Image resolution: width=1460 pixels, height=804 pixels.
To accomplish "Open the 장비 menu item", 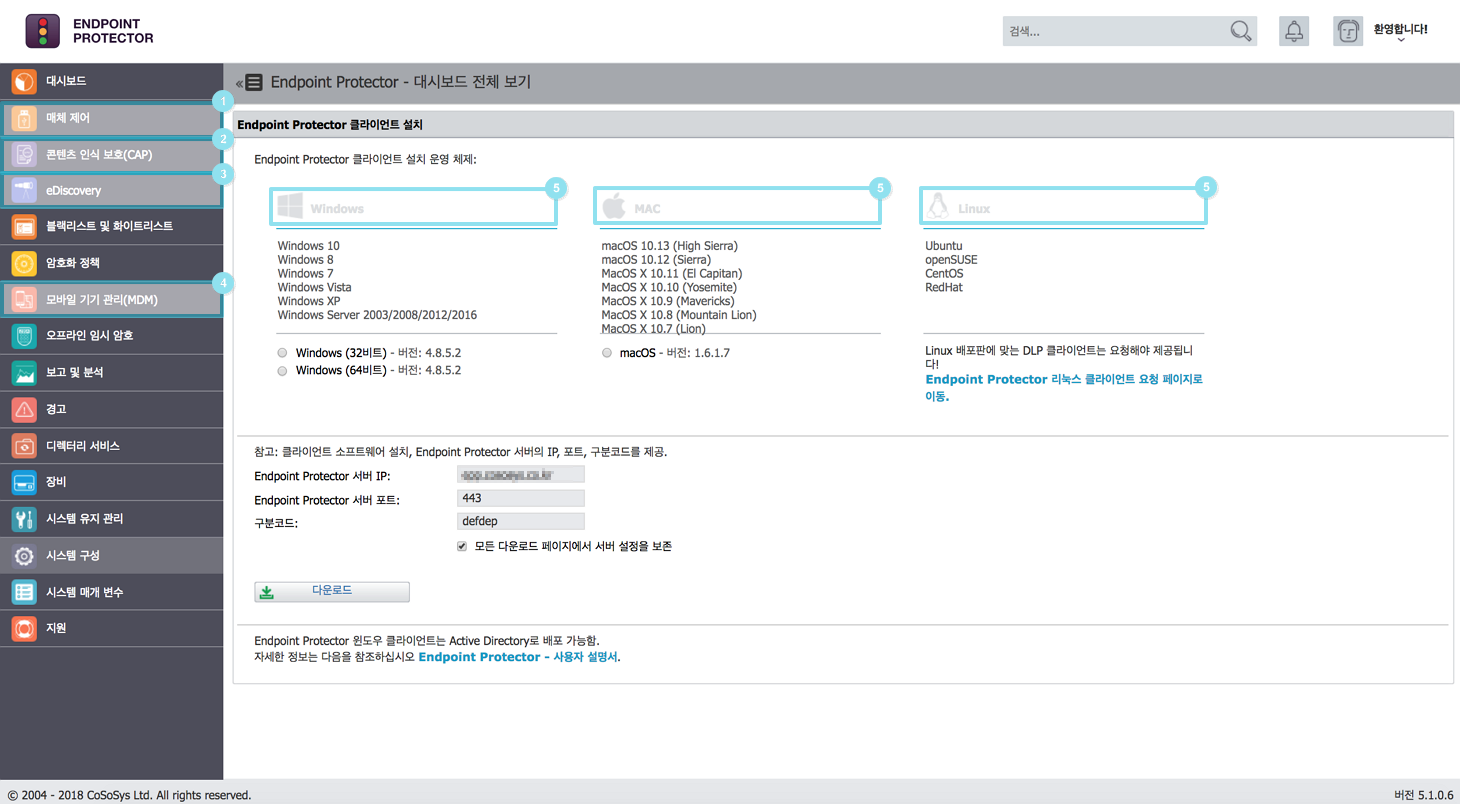I will [x=111, y=482].
